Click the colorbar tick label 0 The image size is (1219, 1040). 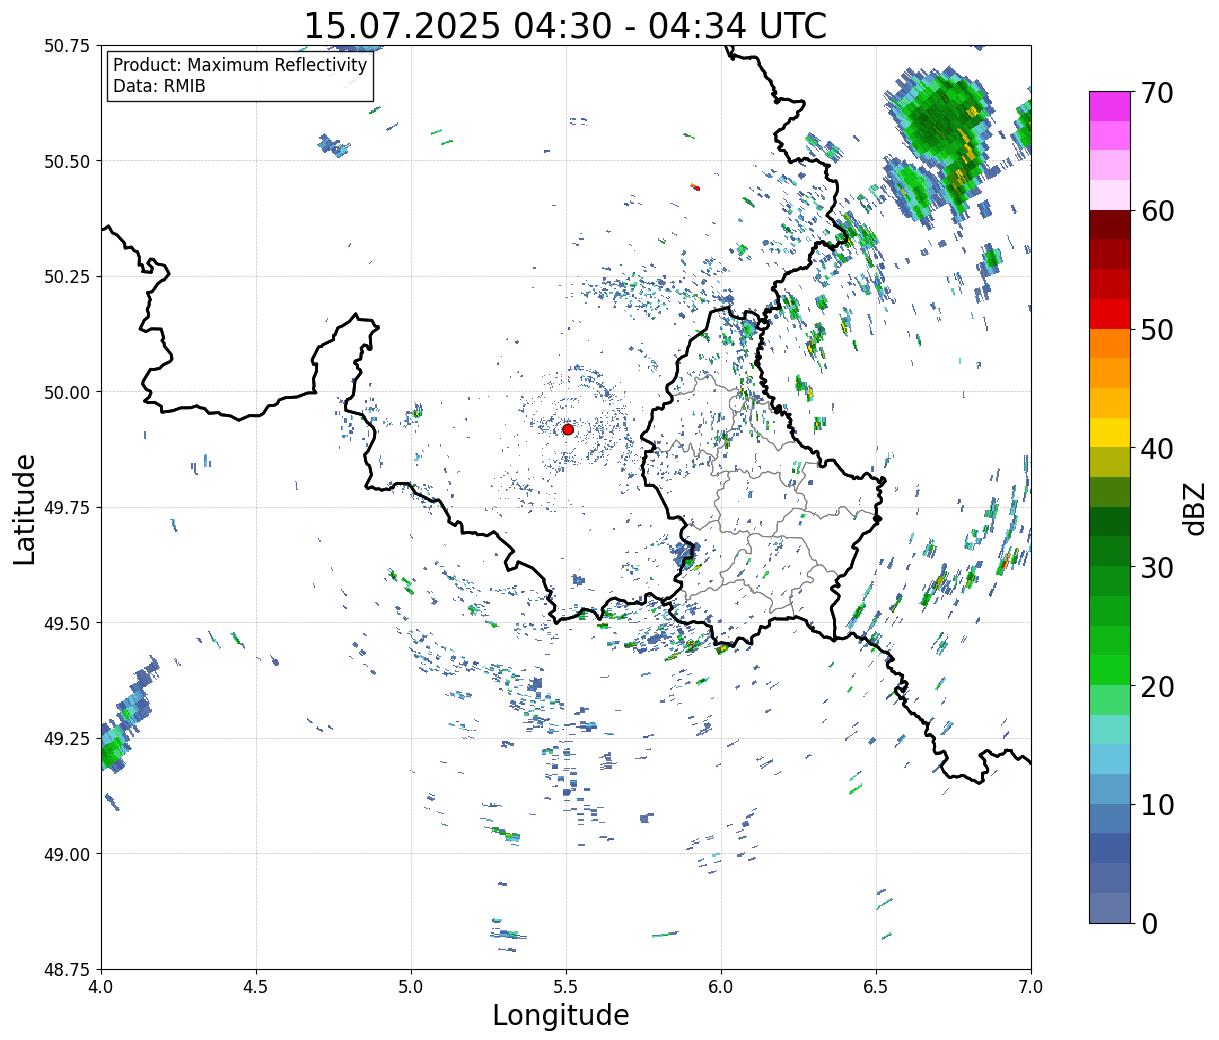pos(1148,923)
